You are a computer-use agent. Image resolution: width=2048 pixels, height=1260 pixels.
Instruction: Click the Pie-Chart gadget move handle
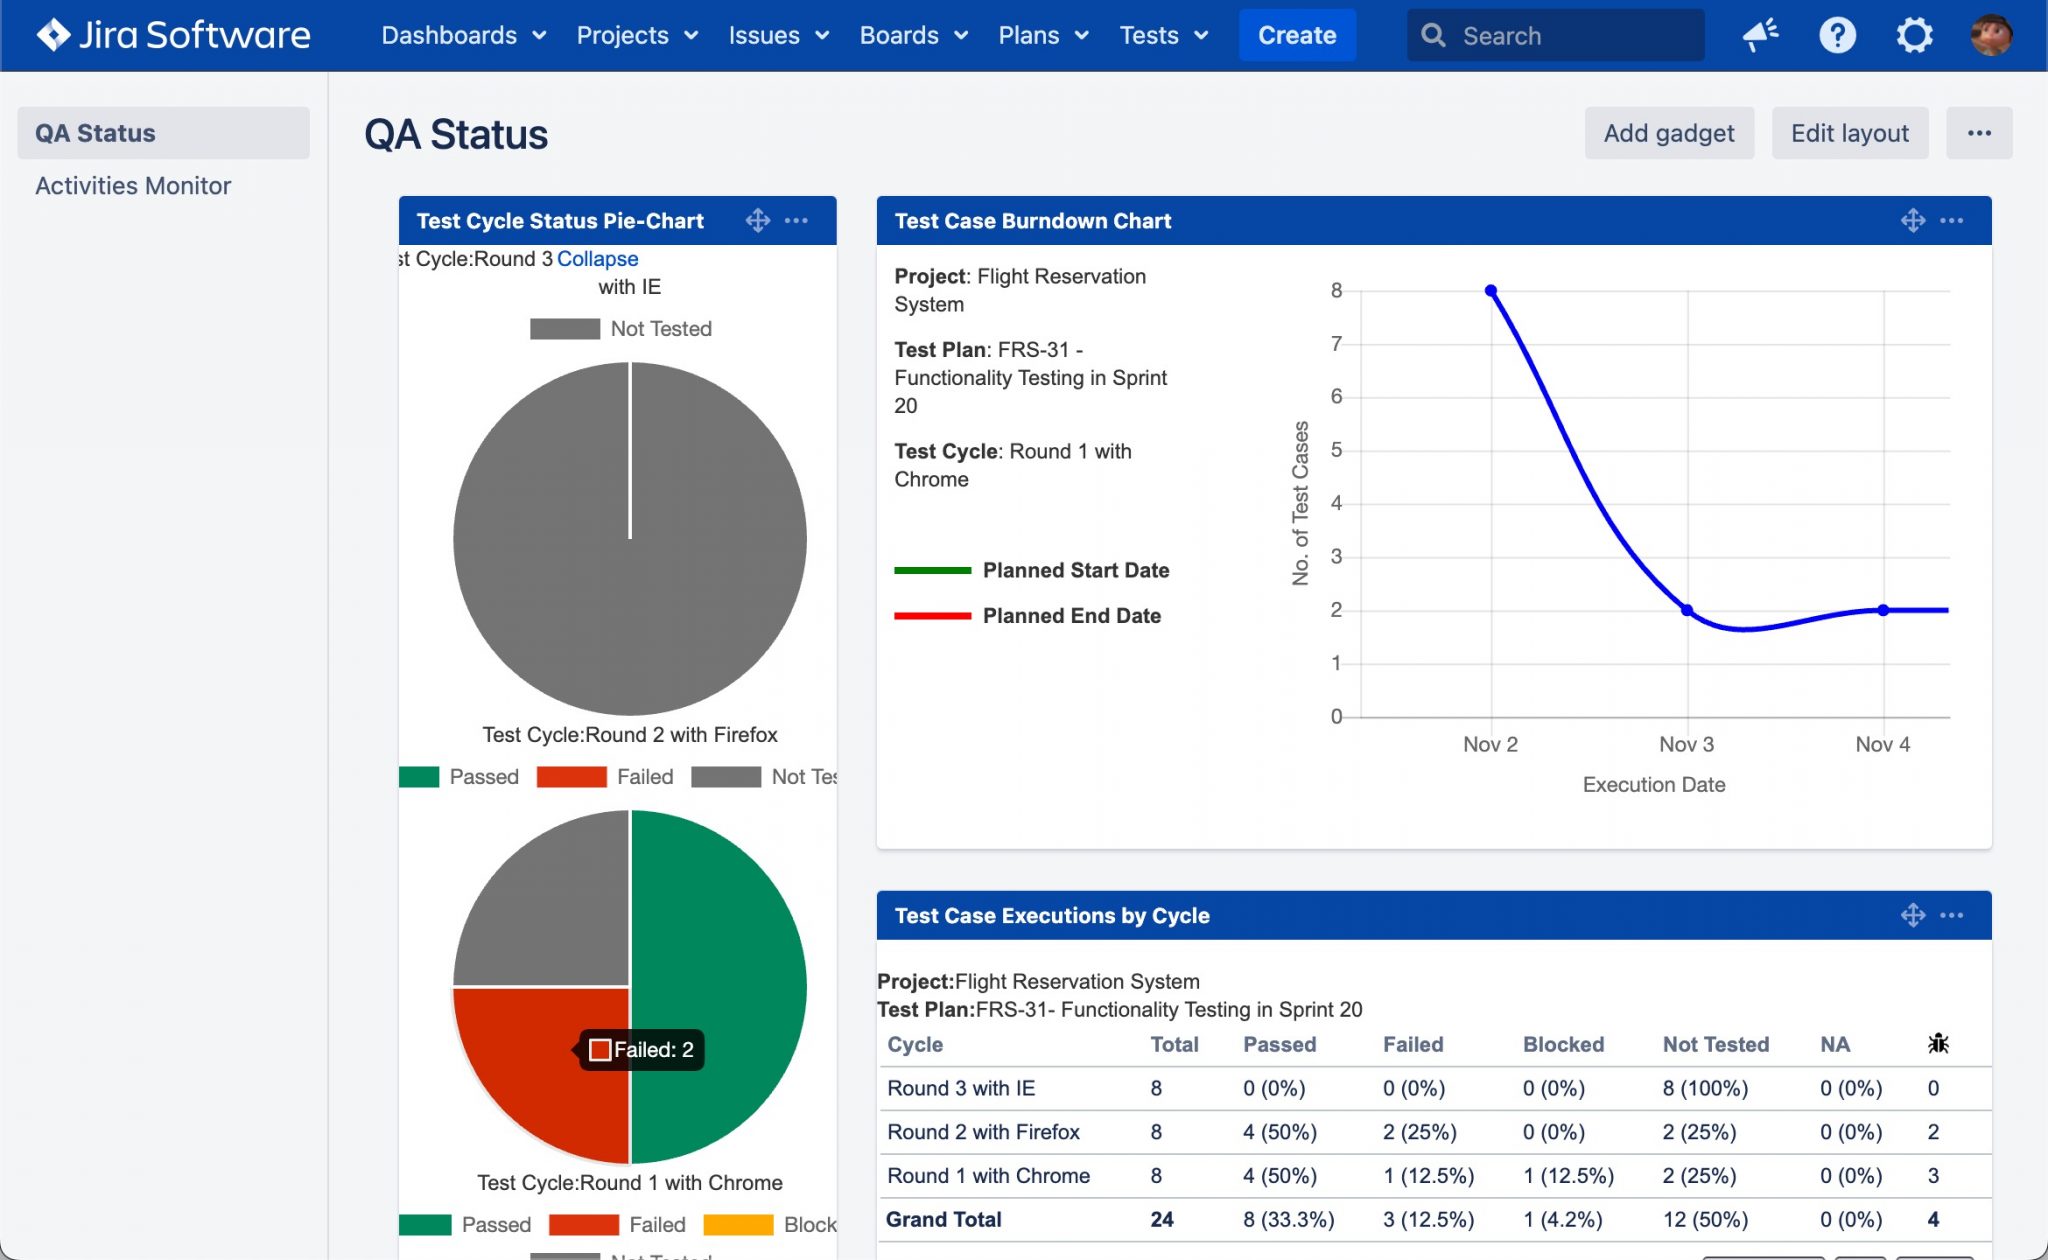coord(757,220)
